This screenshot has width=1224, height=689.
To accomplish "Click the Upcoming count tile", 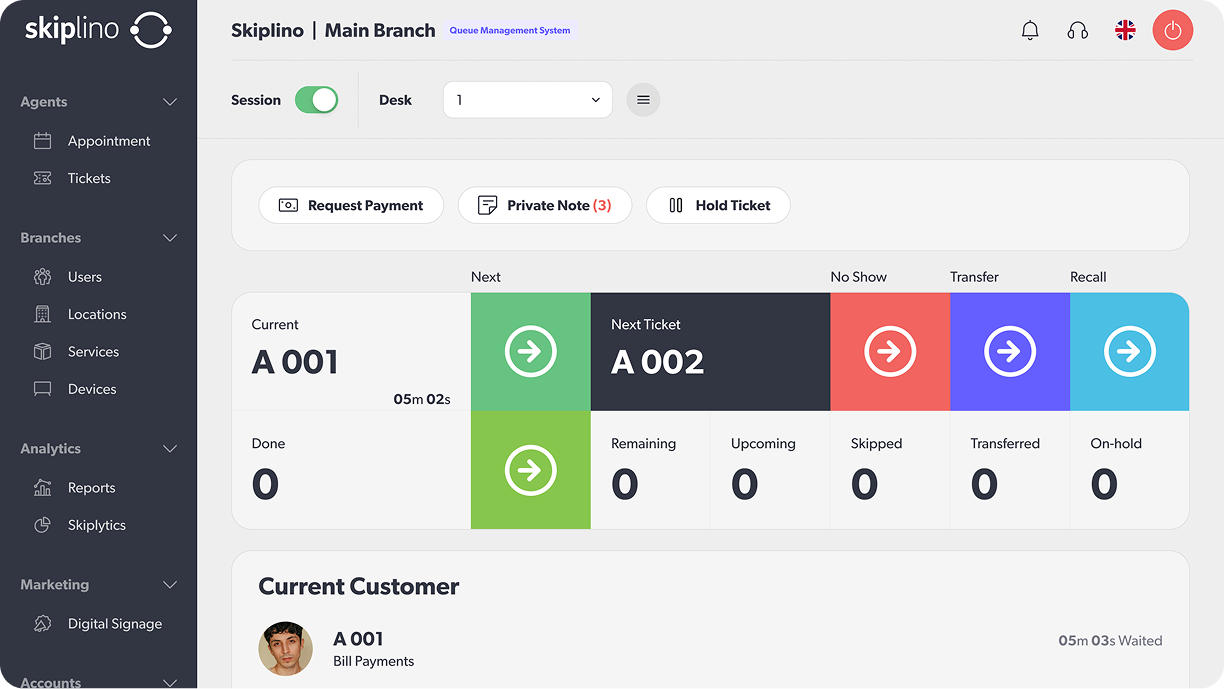I will coord(770,470).
